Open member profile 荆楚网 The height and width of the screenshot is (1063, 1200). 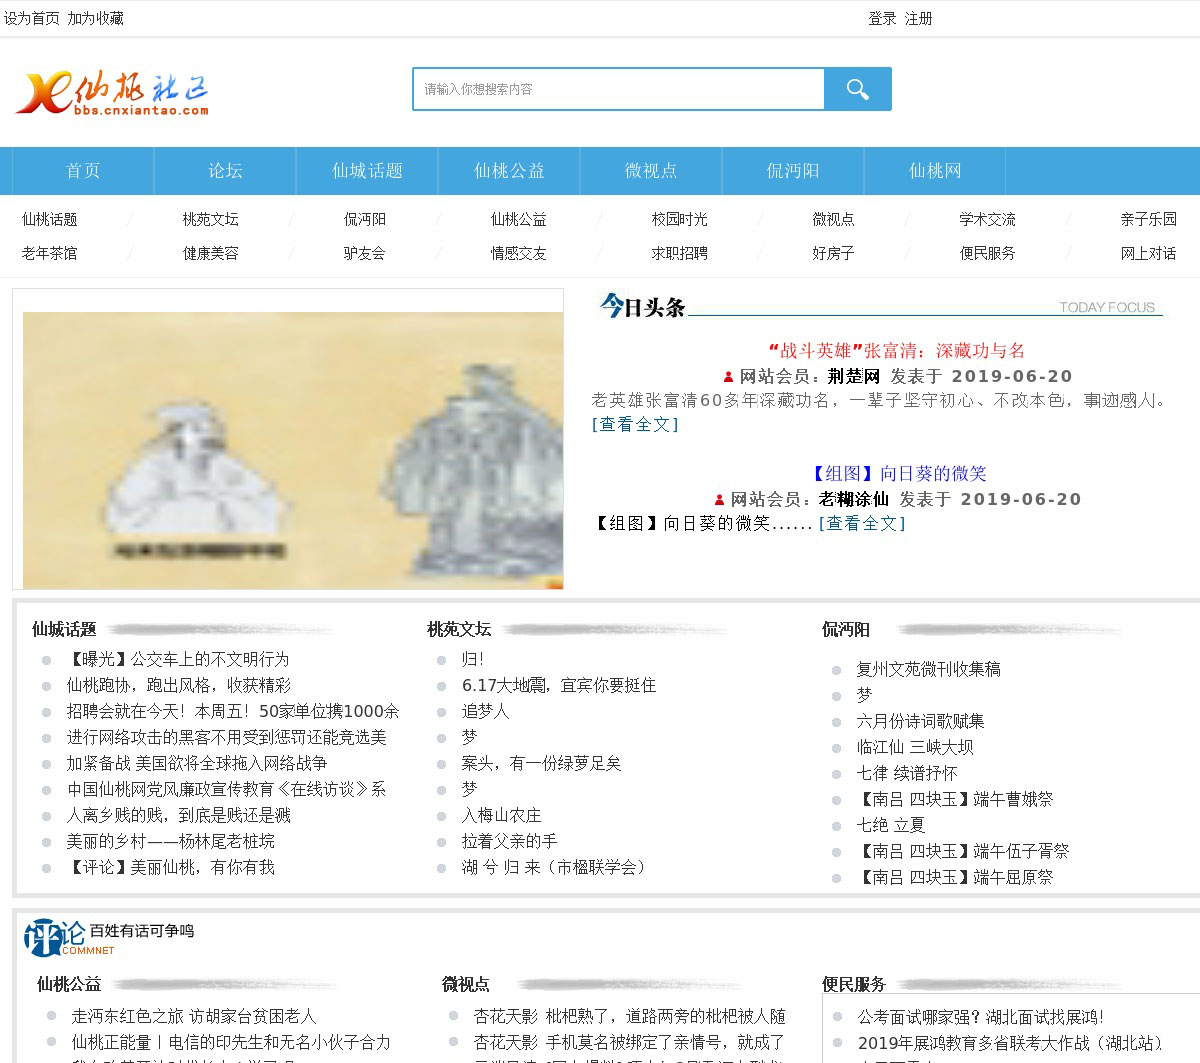(x=854, y=377)
